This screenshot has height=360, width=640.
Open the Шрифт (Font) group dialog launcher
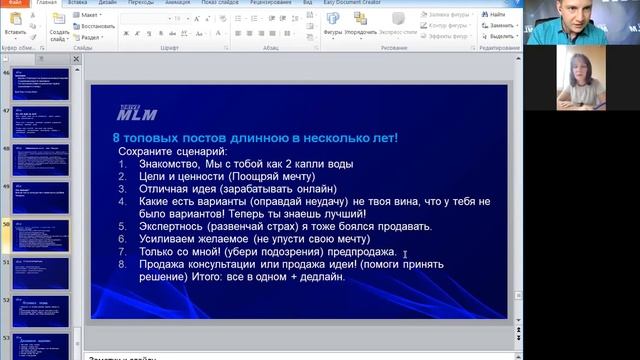[x=226, y=48]
